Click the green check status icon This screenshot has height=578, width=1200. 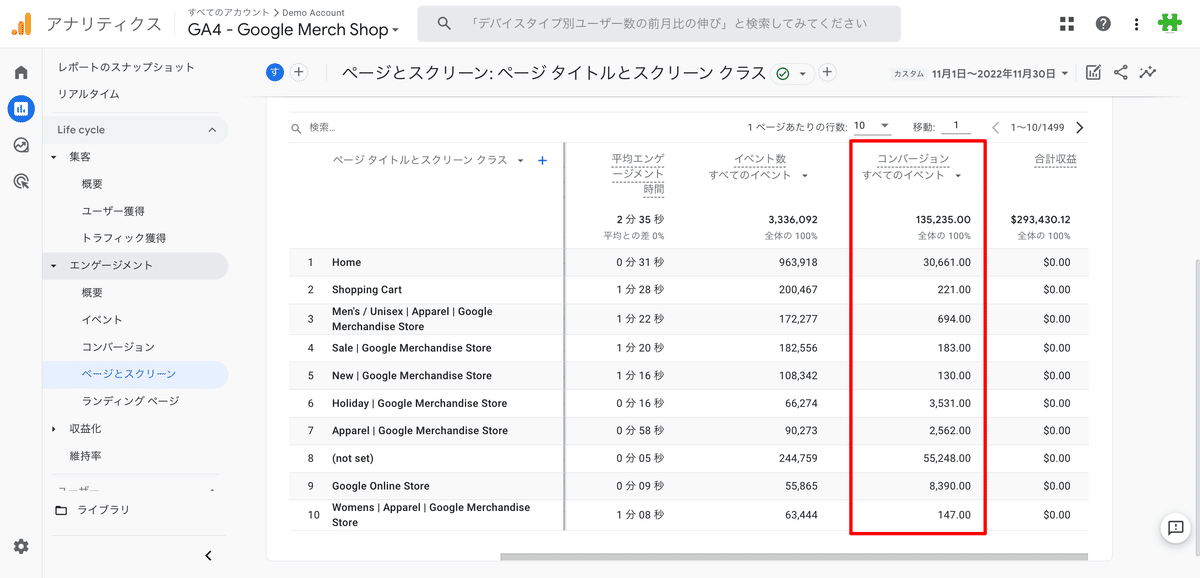pos(783,73)
